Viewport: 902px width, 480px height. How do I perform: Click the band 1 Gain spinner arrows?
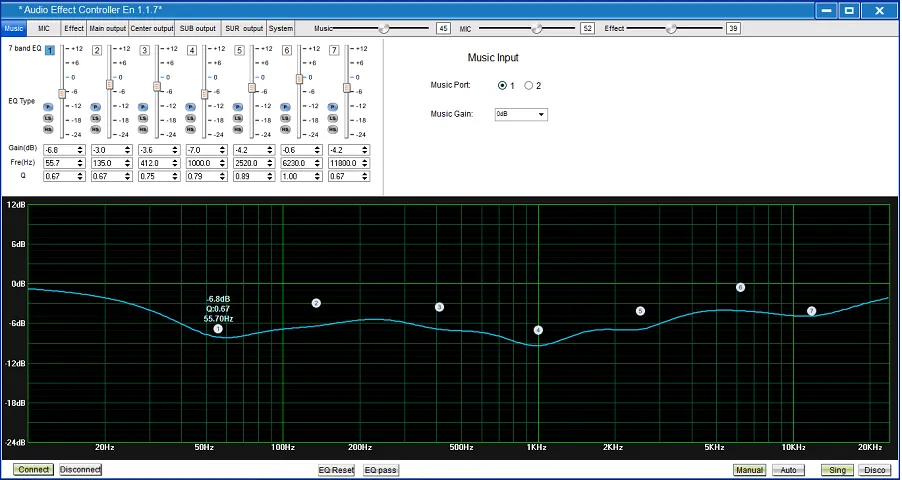click(79, 149)
